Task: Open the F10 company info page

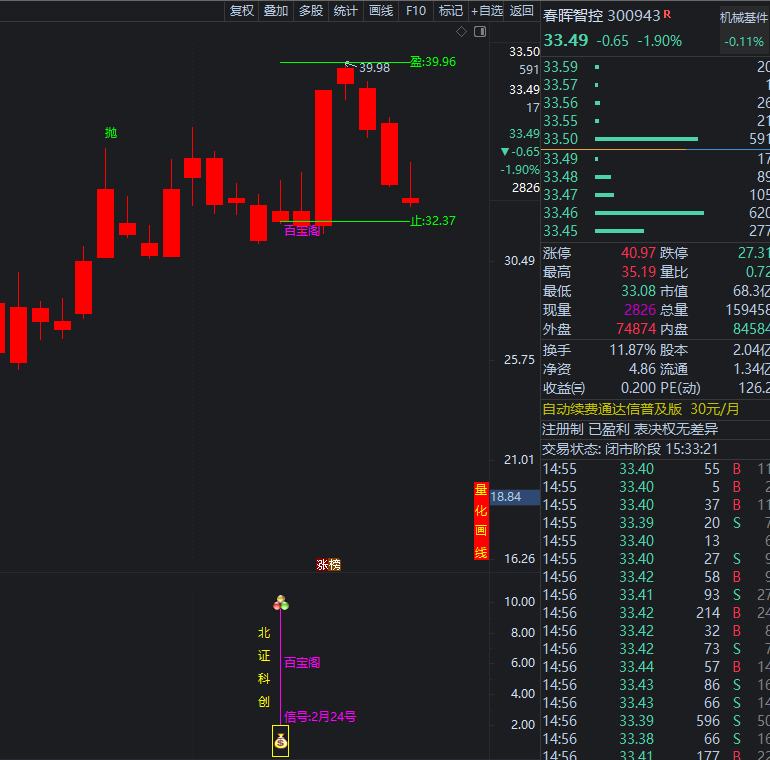Action: [416, 11]
